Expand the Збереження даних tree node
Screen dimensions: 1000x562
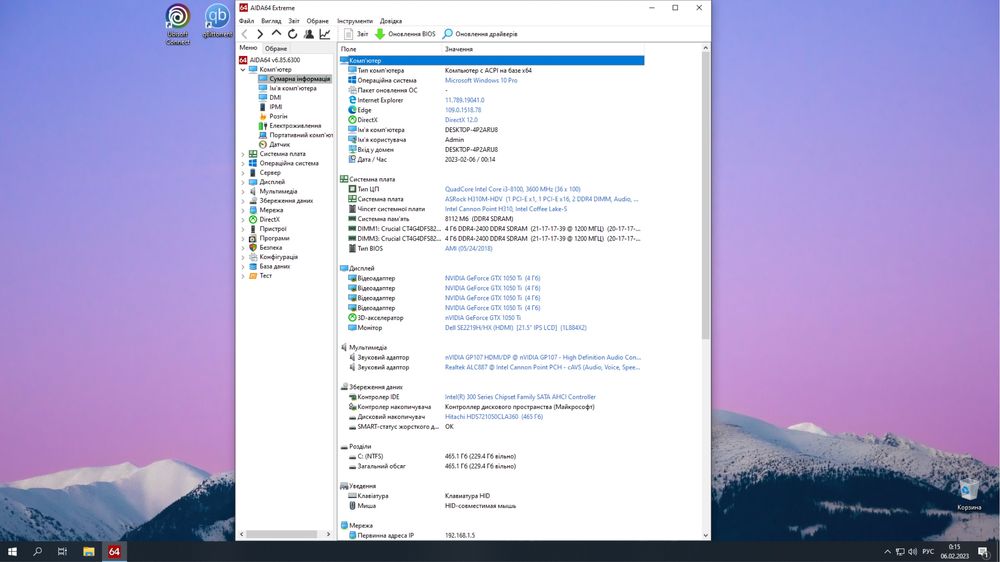pyautogui.click(x=242, y=201)
